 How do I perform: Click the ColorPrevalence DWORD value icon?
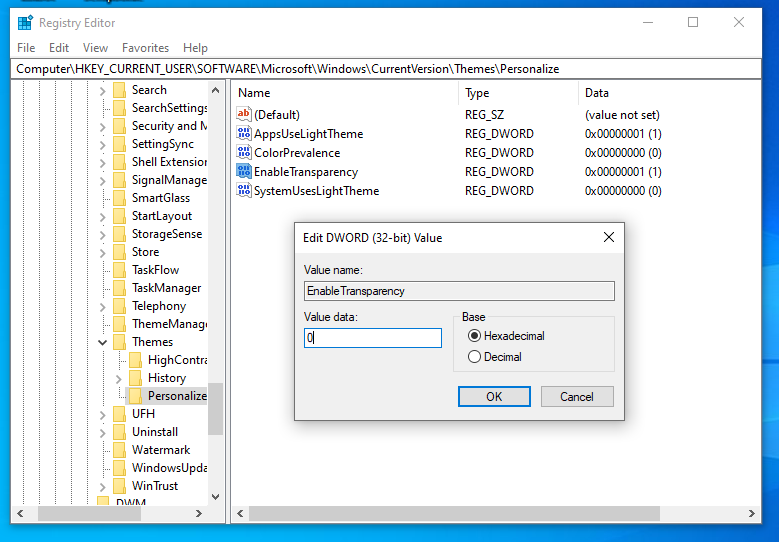(244, 153)
